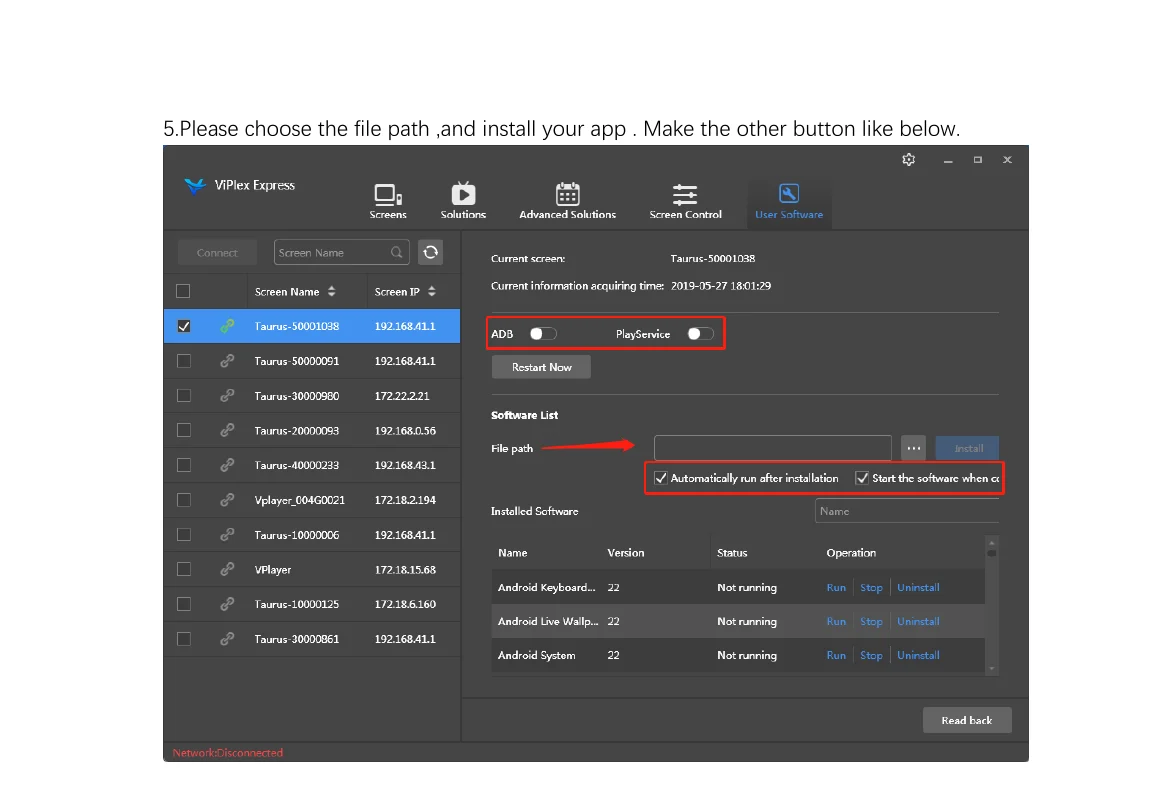Open the Solutions tab
Image resolution: width=1154 pixels, height=807 pixels.
point(463,201)
